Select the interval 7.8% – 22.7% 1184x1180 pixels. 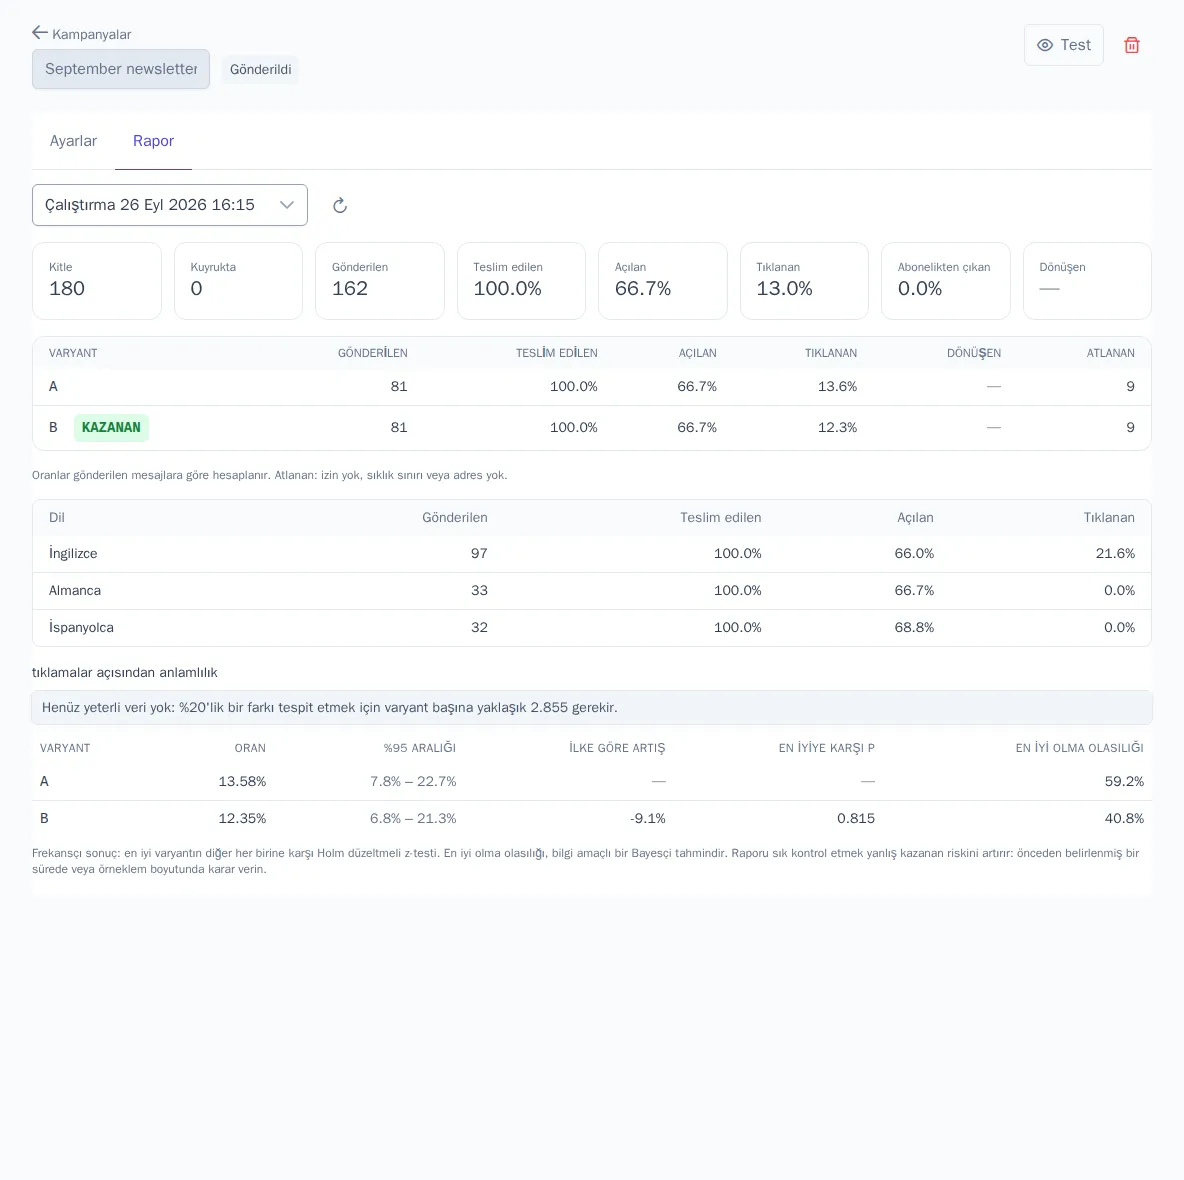pos(413,781)
